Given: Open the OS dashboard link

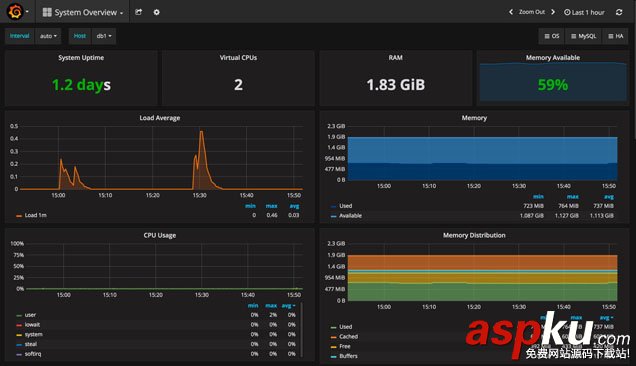Looking at the screenshot, I should coord(552,36).
